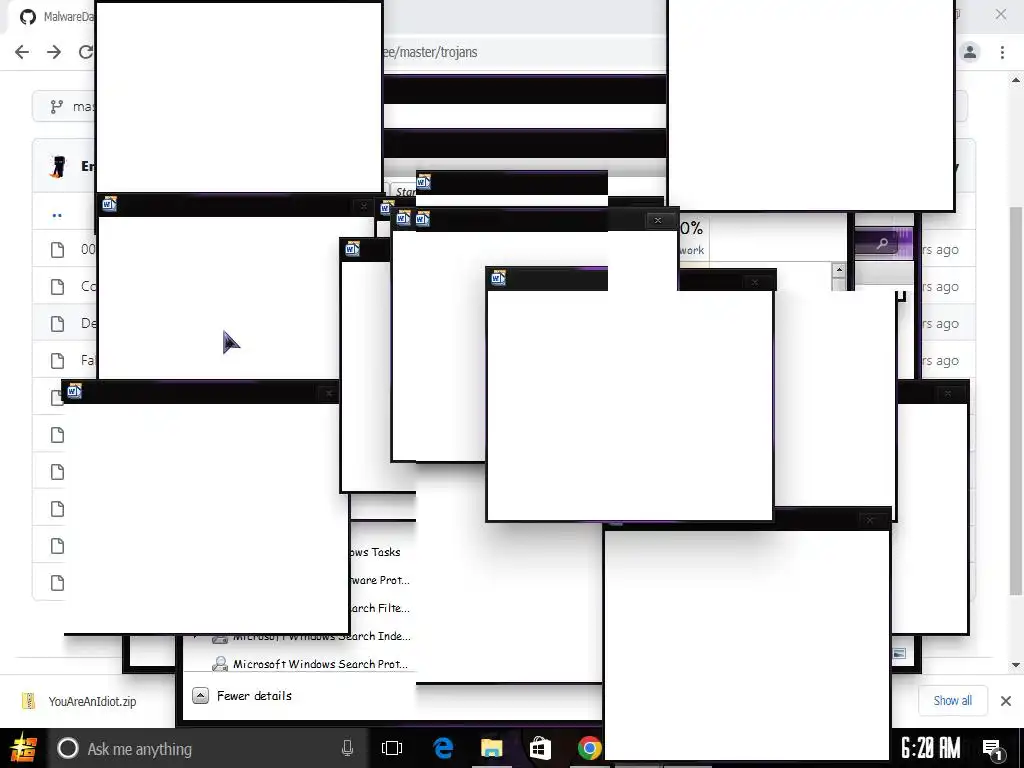Go back with Chrome's back arrow
1024x768 pixels.
click(22, 52)
